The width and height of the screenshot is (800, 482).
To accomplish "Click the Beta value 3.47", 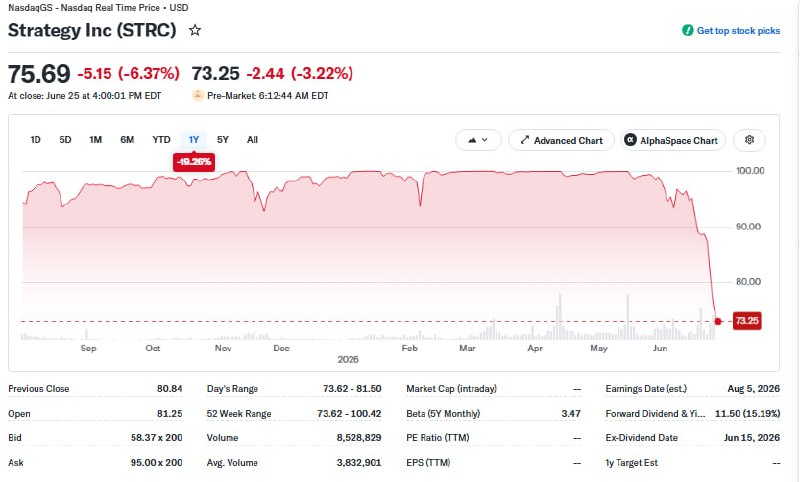I will click(x=571, y=414).
